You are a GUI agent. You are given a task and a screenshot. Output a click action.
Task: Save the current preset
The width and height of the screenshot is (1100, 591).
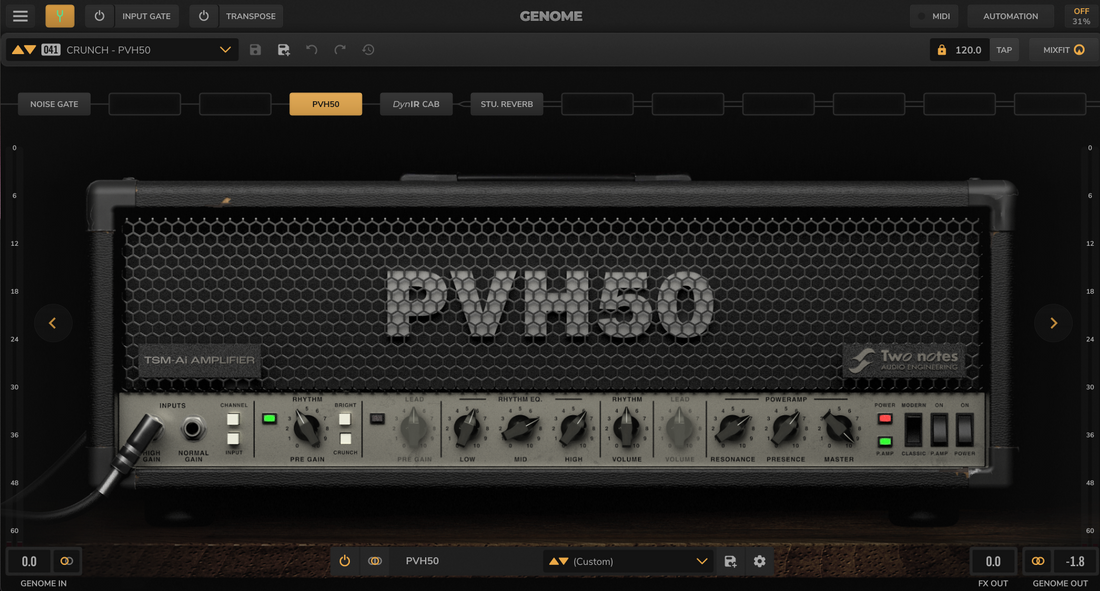click(255, 50)
